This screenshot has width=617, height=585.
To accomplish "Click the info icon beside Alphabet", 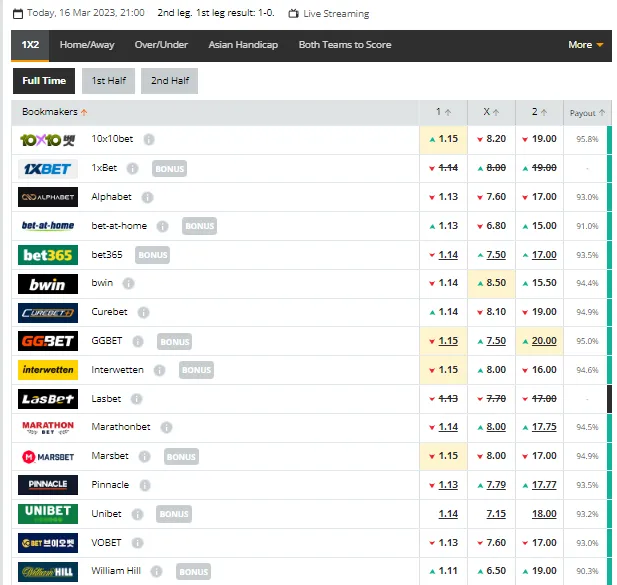I will [148, 197].
